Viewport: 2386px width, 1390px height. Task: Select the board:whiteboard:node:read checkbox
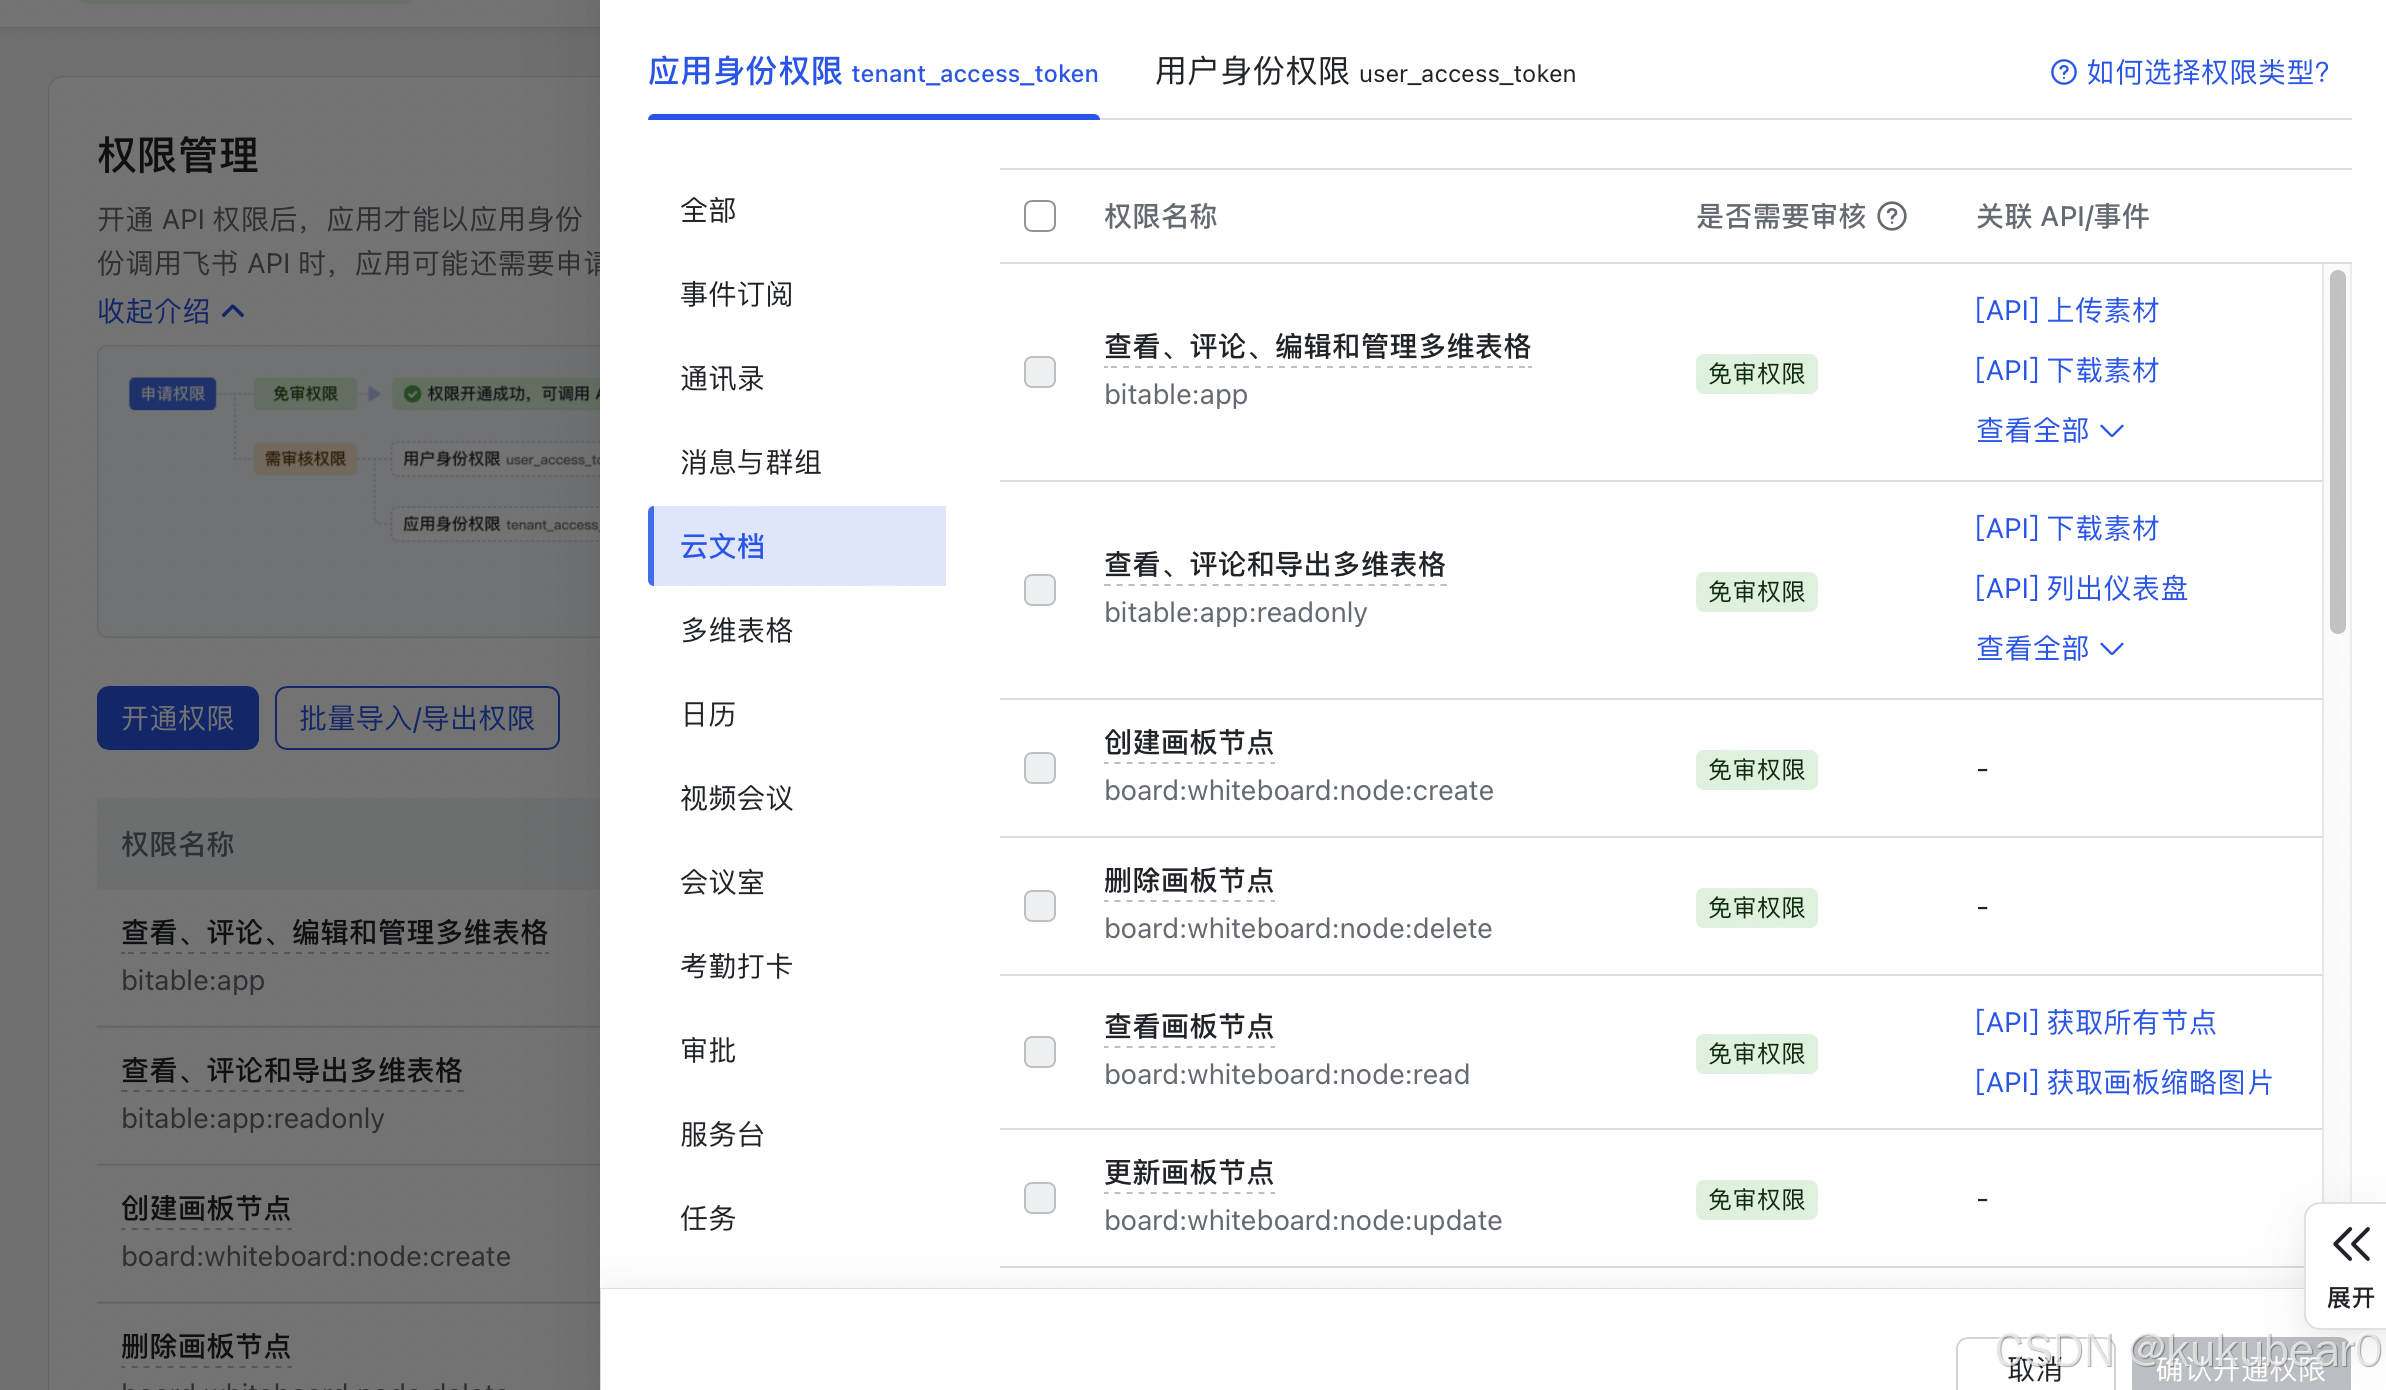click(x=1039, y=1052)
